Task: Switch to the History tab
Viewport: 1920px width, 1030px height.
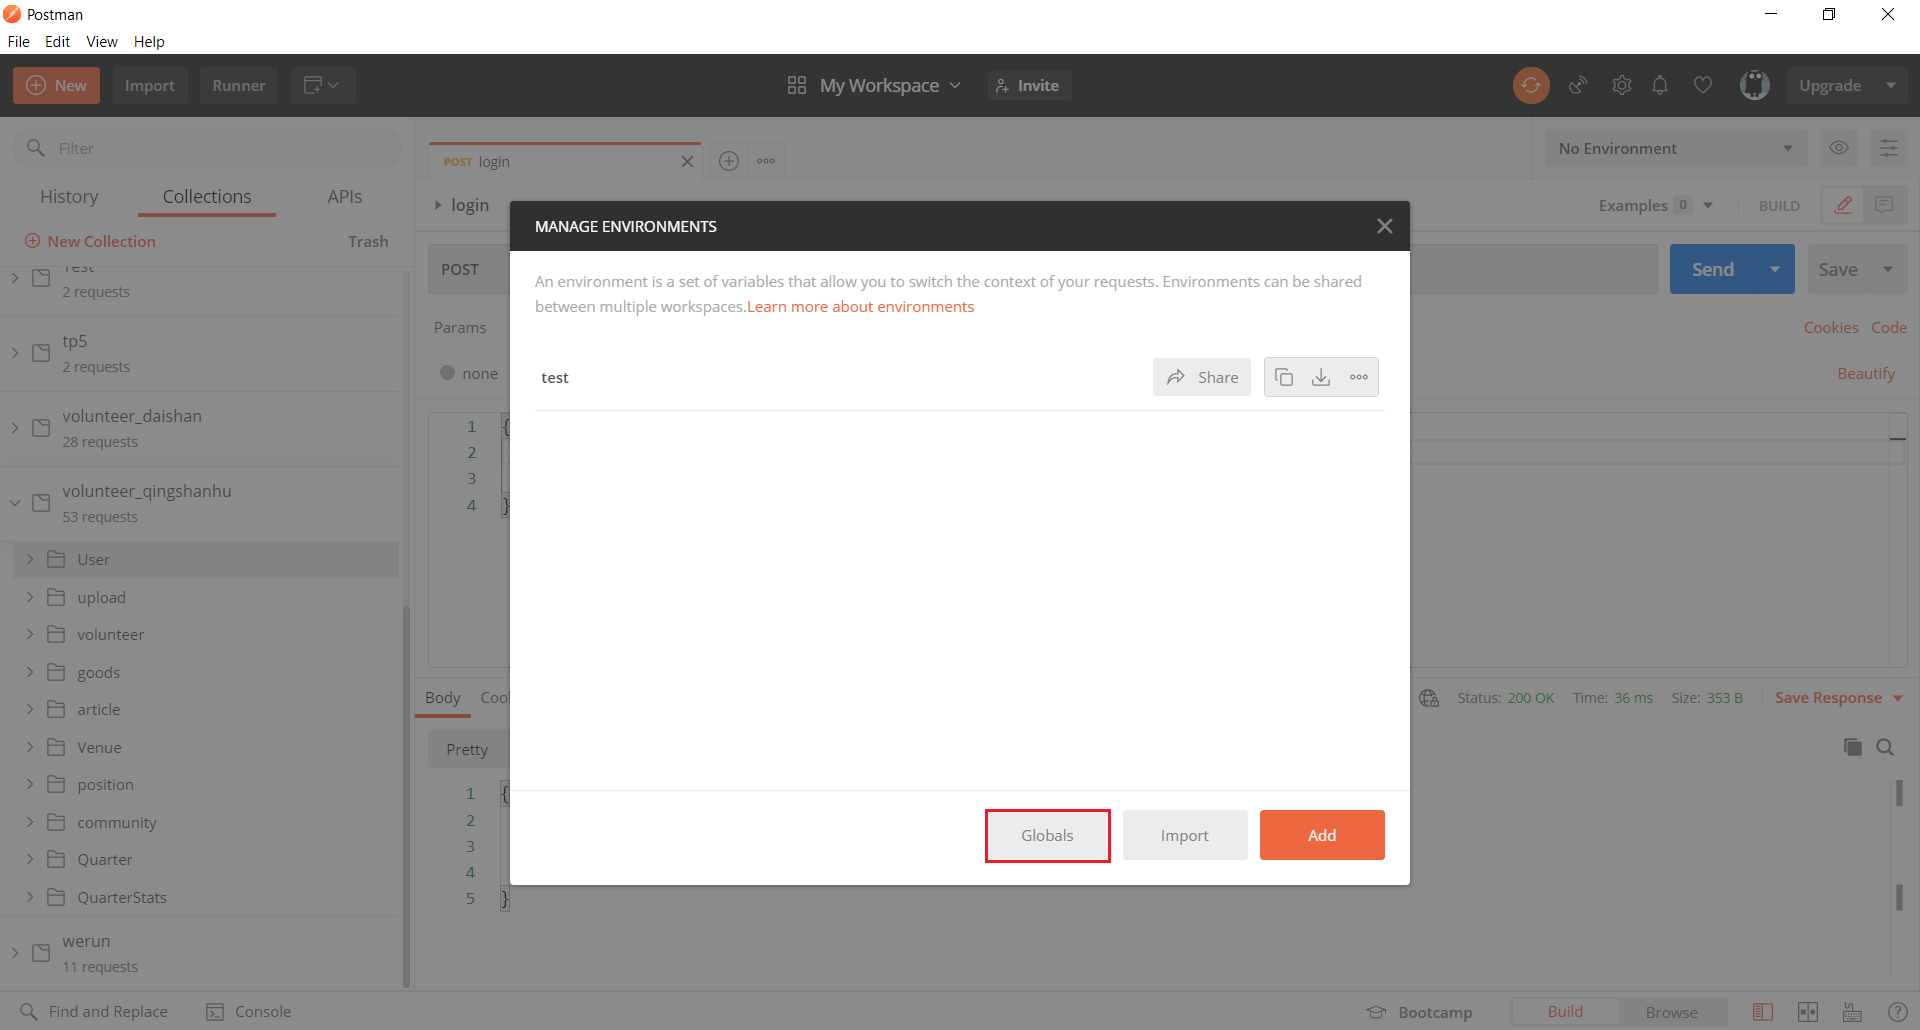Action: (x=69, y=197)
